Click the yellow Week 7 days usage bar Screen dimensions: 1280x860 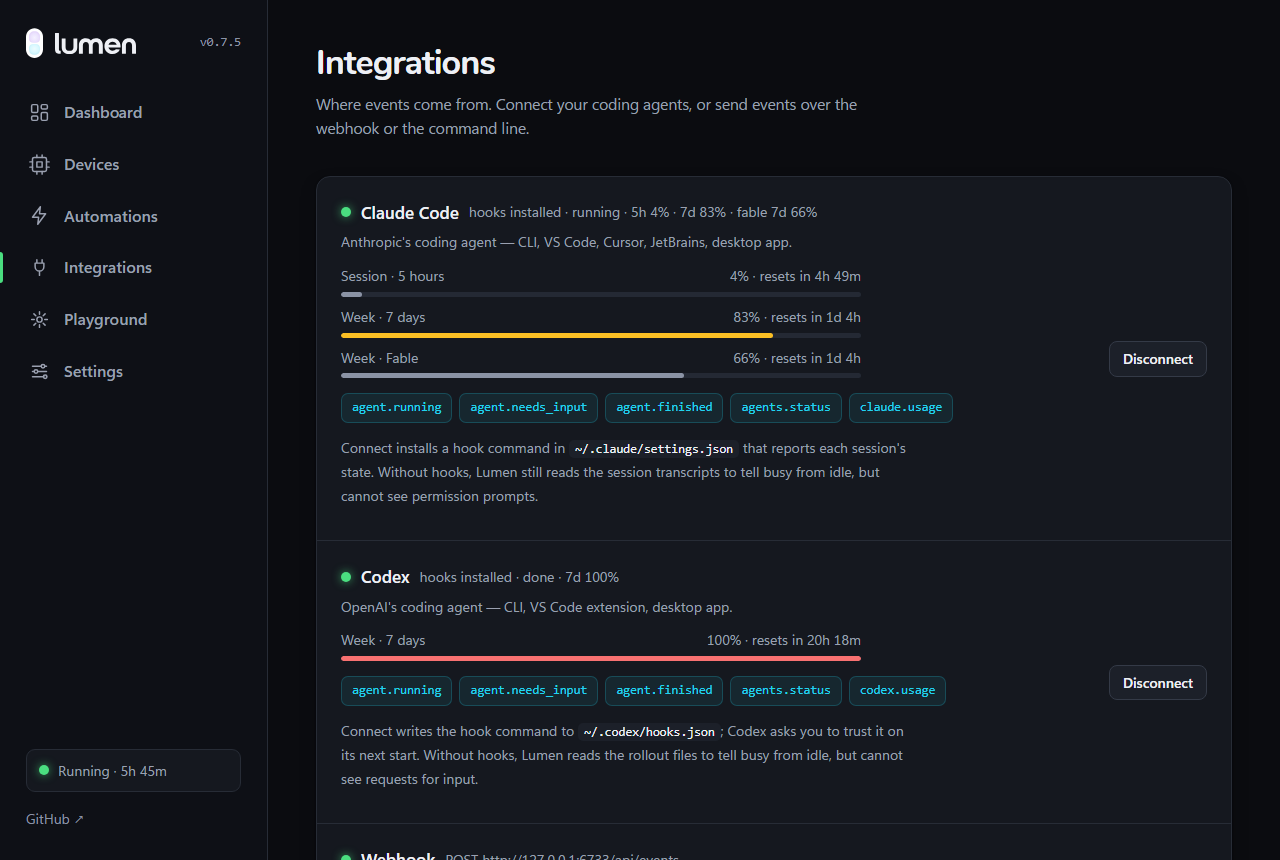(601, 335)
